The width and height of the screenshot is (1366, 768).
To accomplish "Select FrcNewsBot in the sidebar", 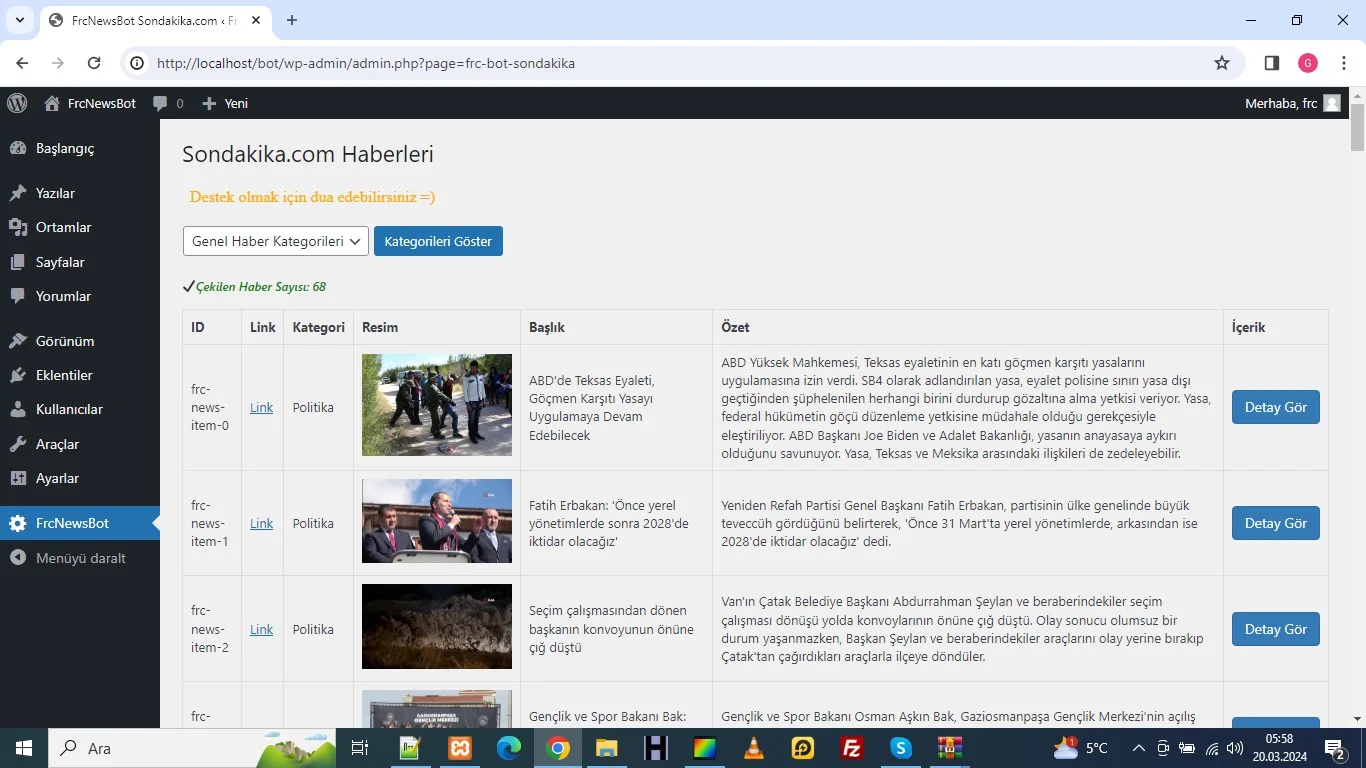I will coord(80,523).
